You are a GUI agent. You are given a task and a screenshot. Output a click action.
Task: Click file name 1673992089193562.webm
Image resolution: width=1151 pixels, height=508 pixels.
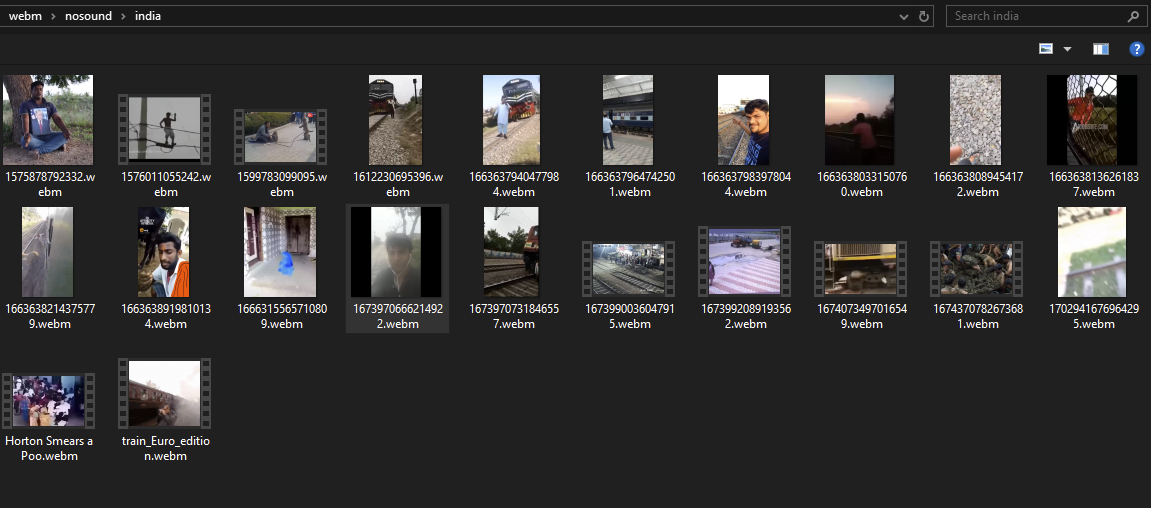click(744, 317)
